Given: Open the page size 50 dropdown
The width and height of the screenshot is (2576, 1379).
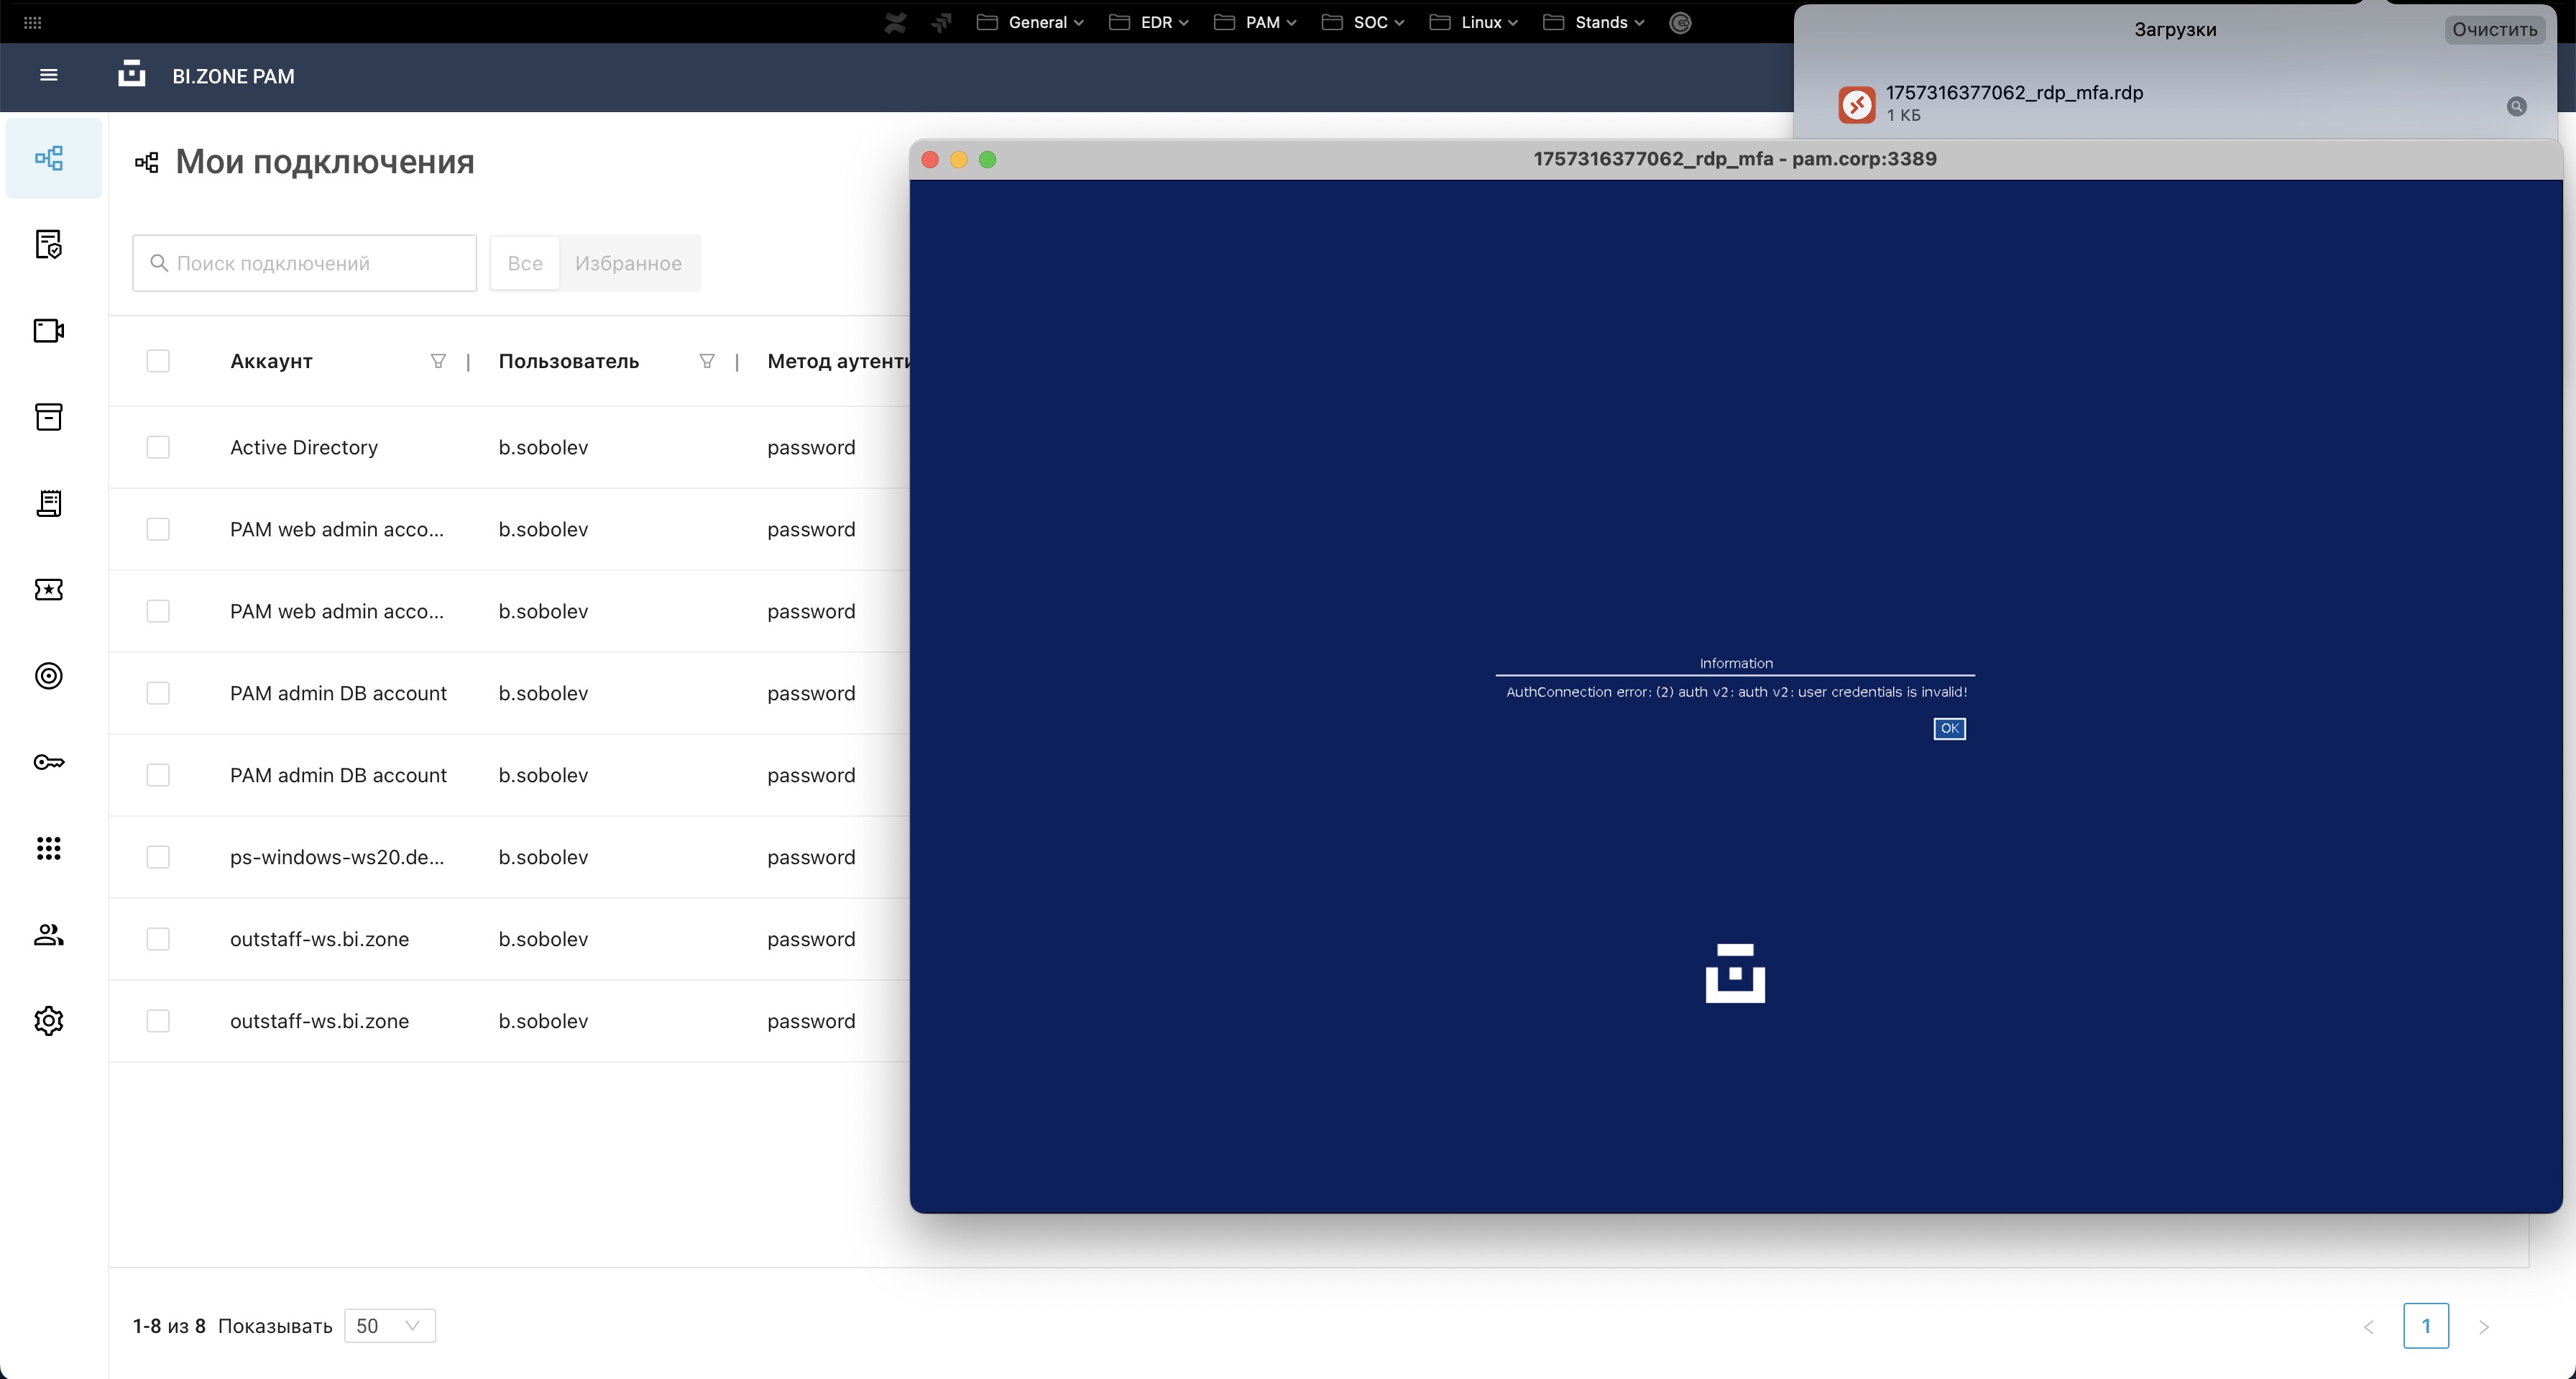Looking at the screenshot, I should tap(389, 1326).
